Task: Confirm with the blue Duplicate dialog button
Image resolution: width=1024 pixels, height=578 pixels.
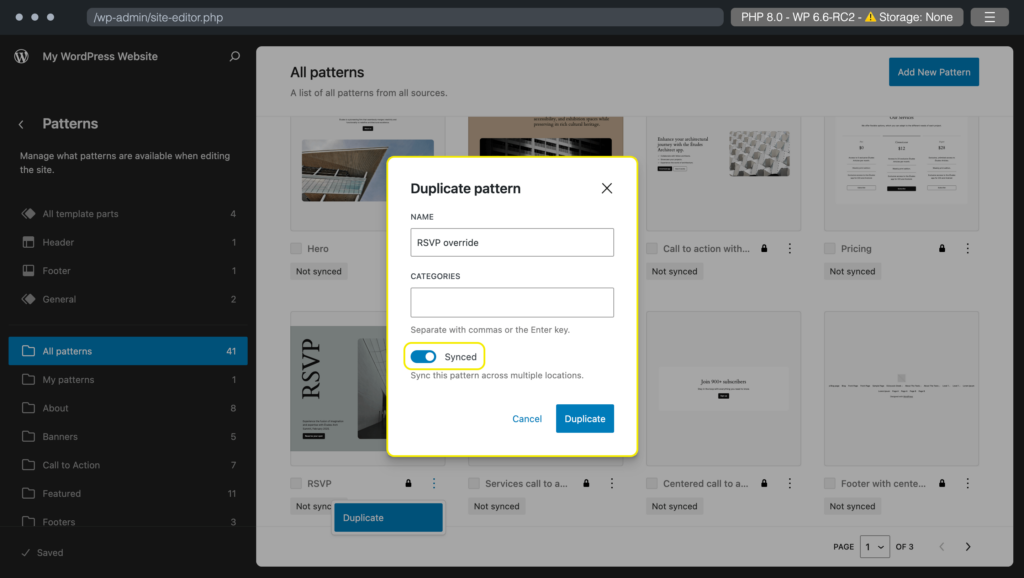Action: tap(584, 419)
